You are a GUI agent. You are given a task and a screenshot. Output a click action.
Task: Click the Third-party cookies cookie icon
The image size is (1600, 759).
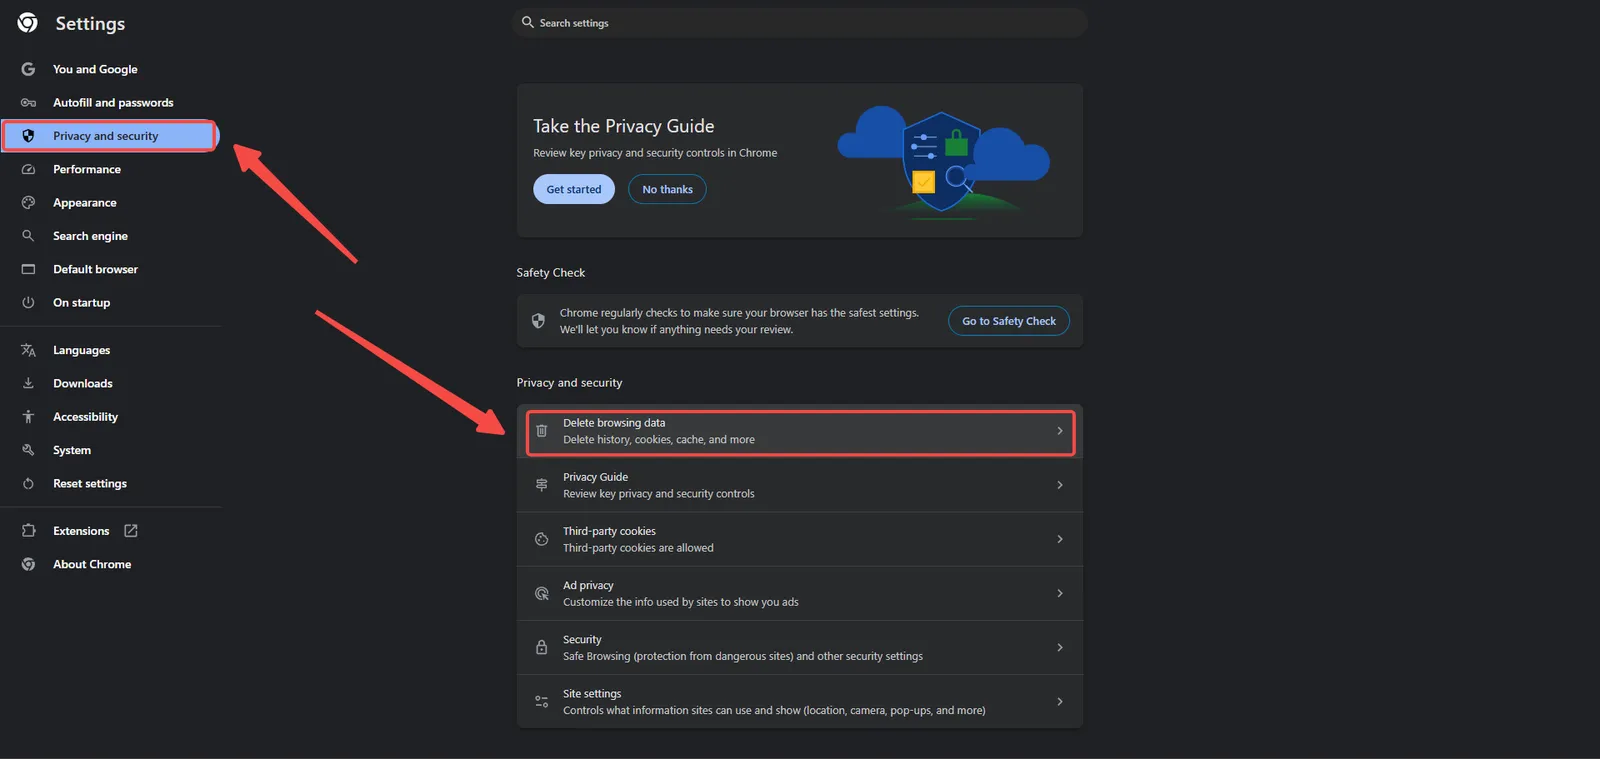pyautogui.click(x=541, y=539)
